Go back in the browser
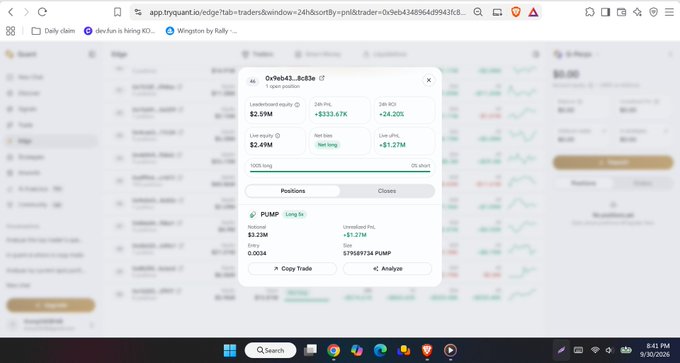This screenshot has height=363, width=680. coord(11,12)
